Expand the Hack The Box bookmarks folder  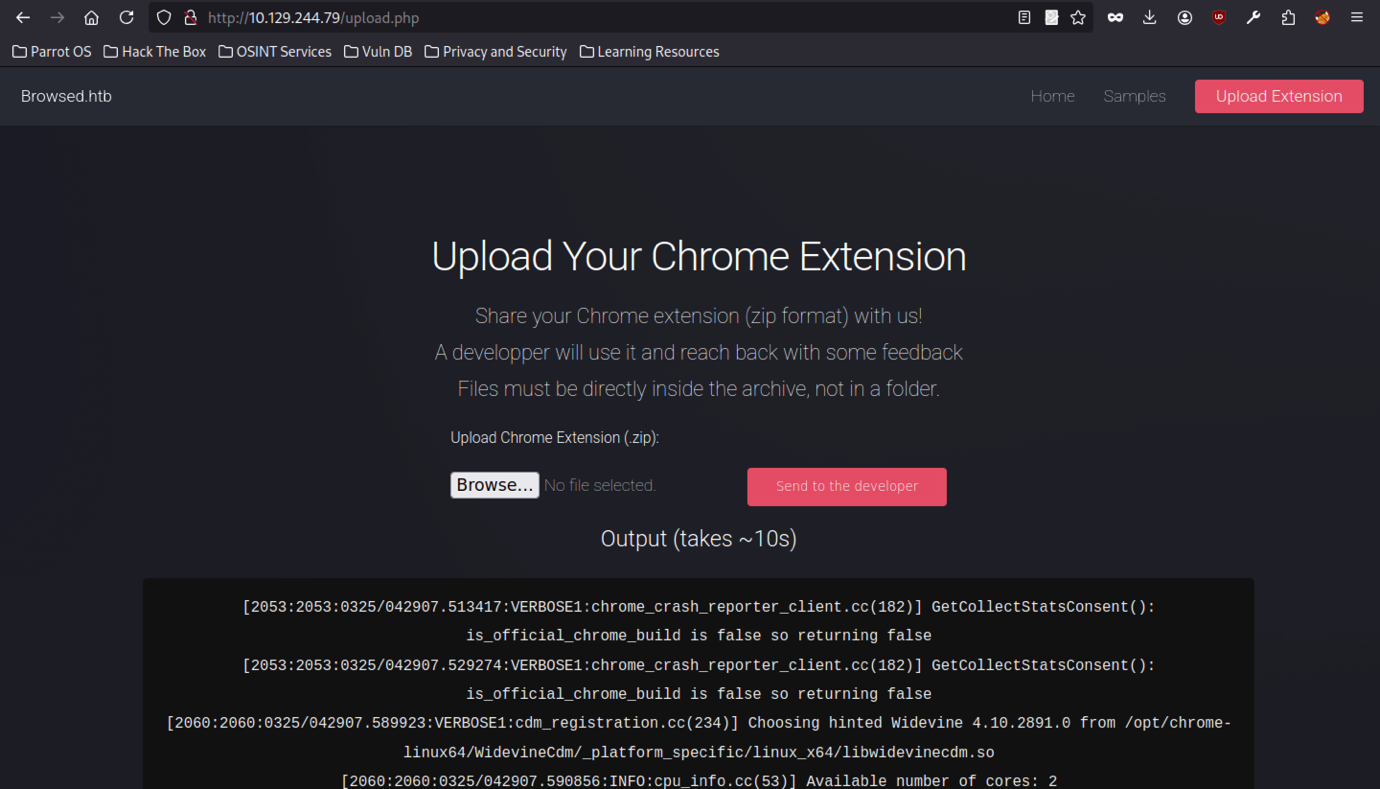pyautogui.click(x=154, y=52)
